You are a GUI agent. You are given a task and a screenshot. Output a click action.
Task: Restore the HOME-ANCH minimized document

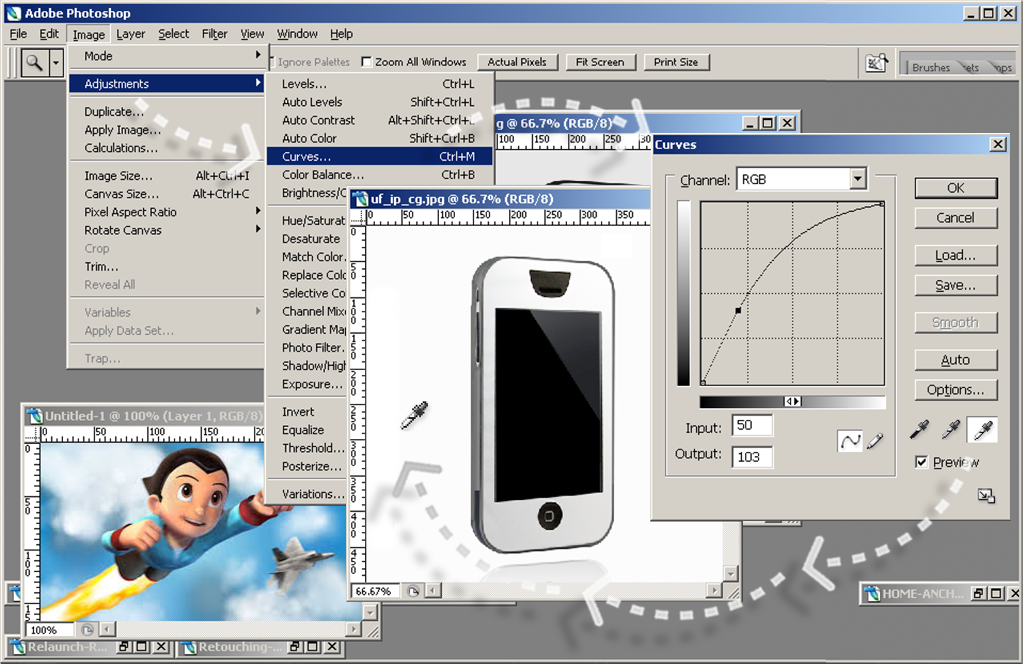(x=978, y=594)
